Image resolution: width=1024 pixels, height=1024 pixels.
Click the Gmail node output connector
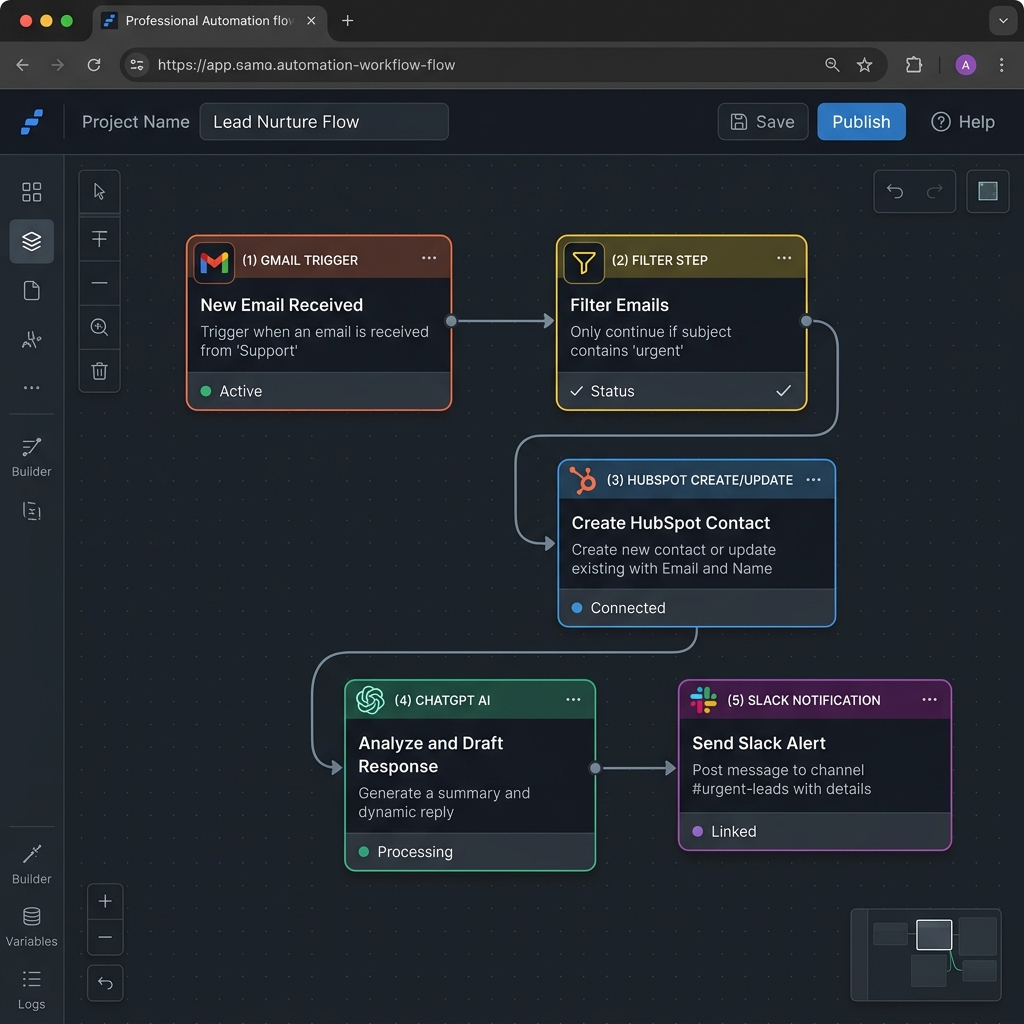pyautogui.click(x=451, y=321)
